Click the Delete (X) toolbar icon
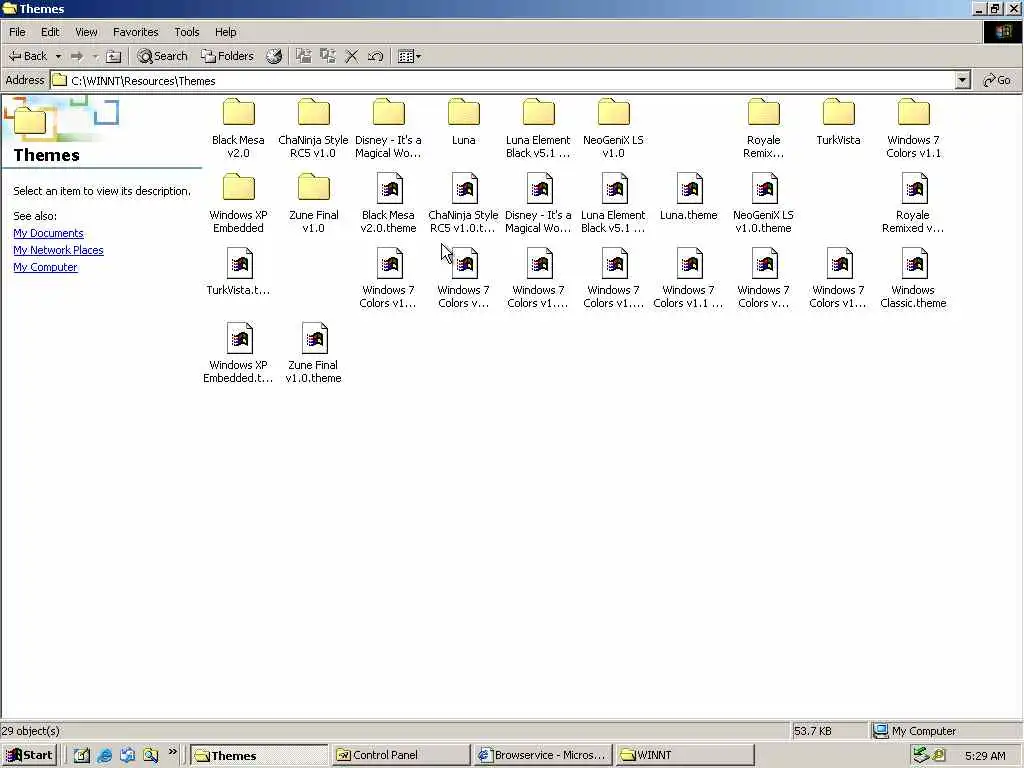1024x768 pixels. coord(351,56)
